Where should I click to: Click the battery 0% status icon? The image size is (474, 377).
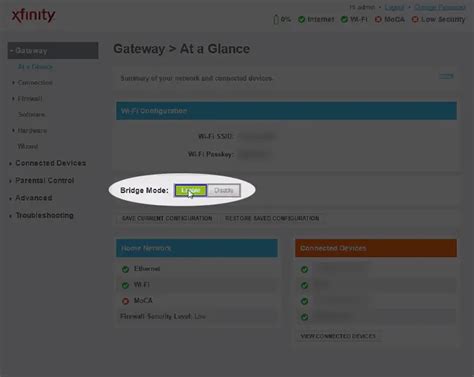tap(276, 19)
